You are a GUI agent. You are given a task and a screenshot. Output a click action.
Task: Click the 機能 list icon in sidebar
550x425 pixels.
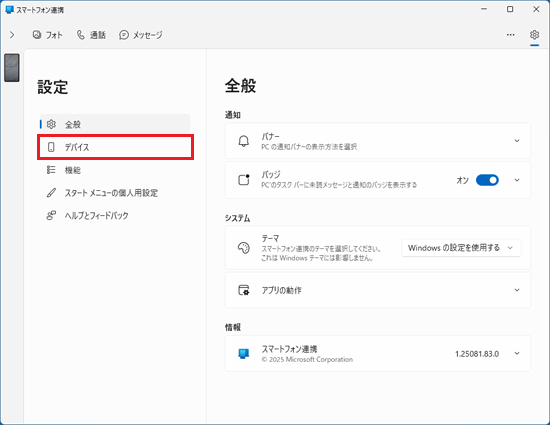(51, 170)
